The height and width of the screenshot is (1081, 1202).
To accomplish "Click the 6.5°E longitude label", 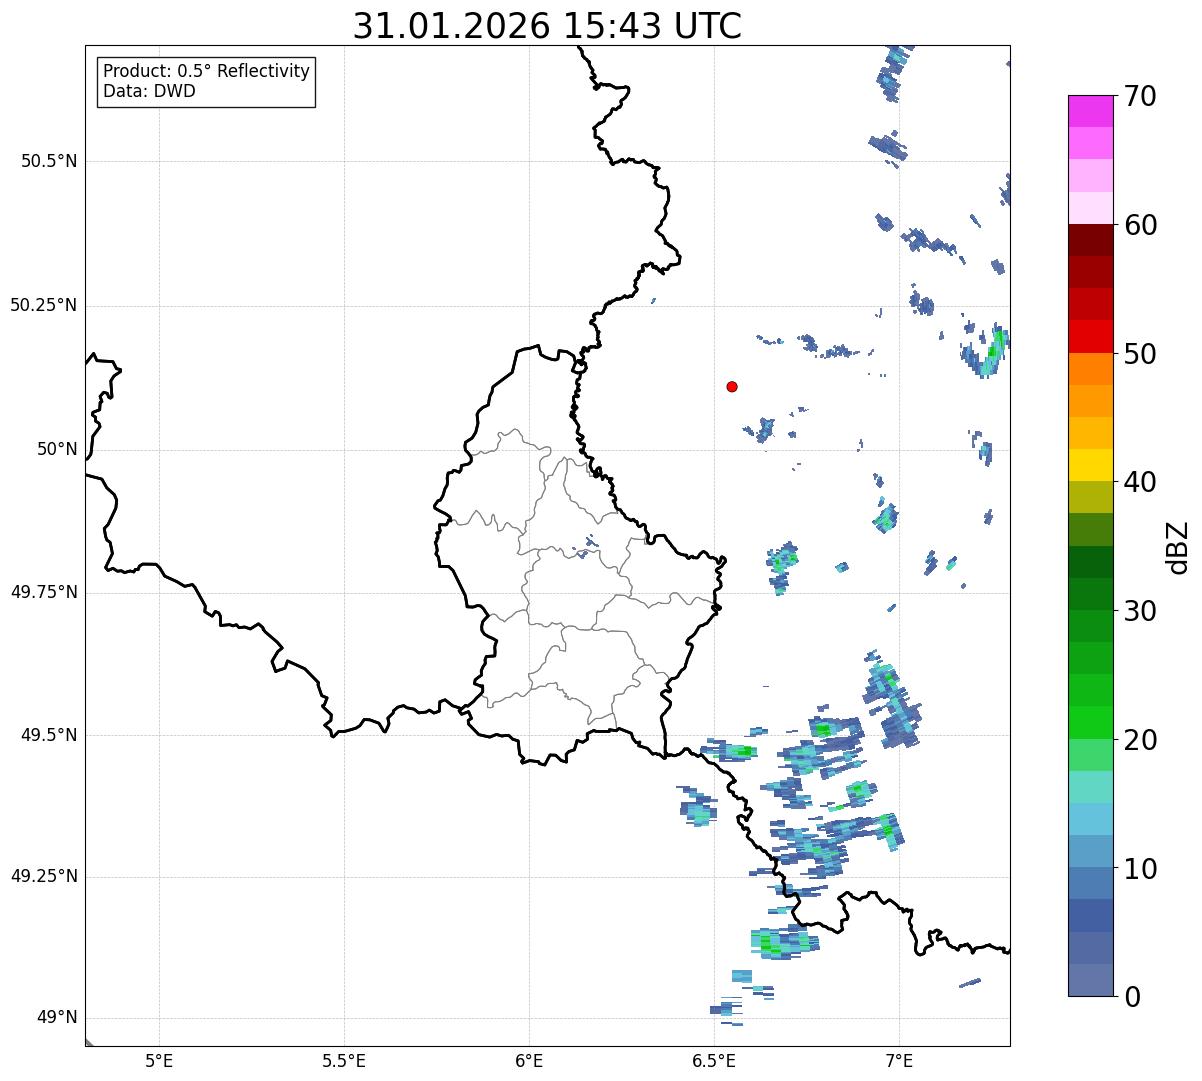I will coord(714,1060).
